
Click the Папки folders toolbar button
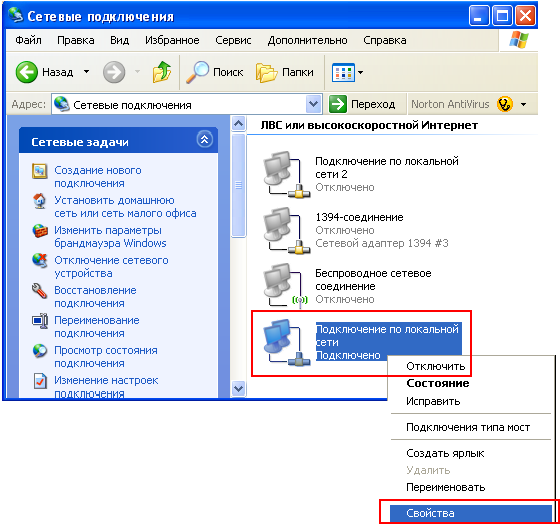(285, 73)
